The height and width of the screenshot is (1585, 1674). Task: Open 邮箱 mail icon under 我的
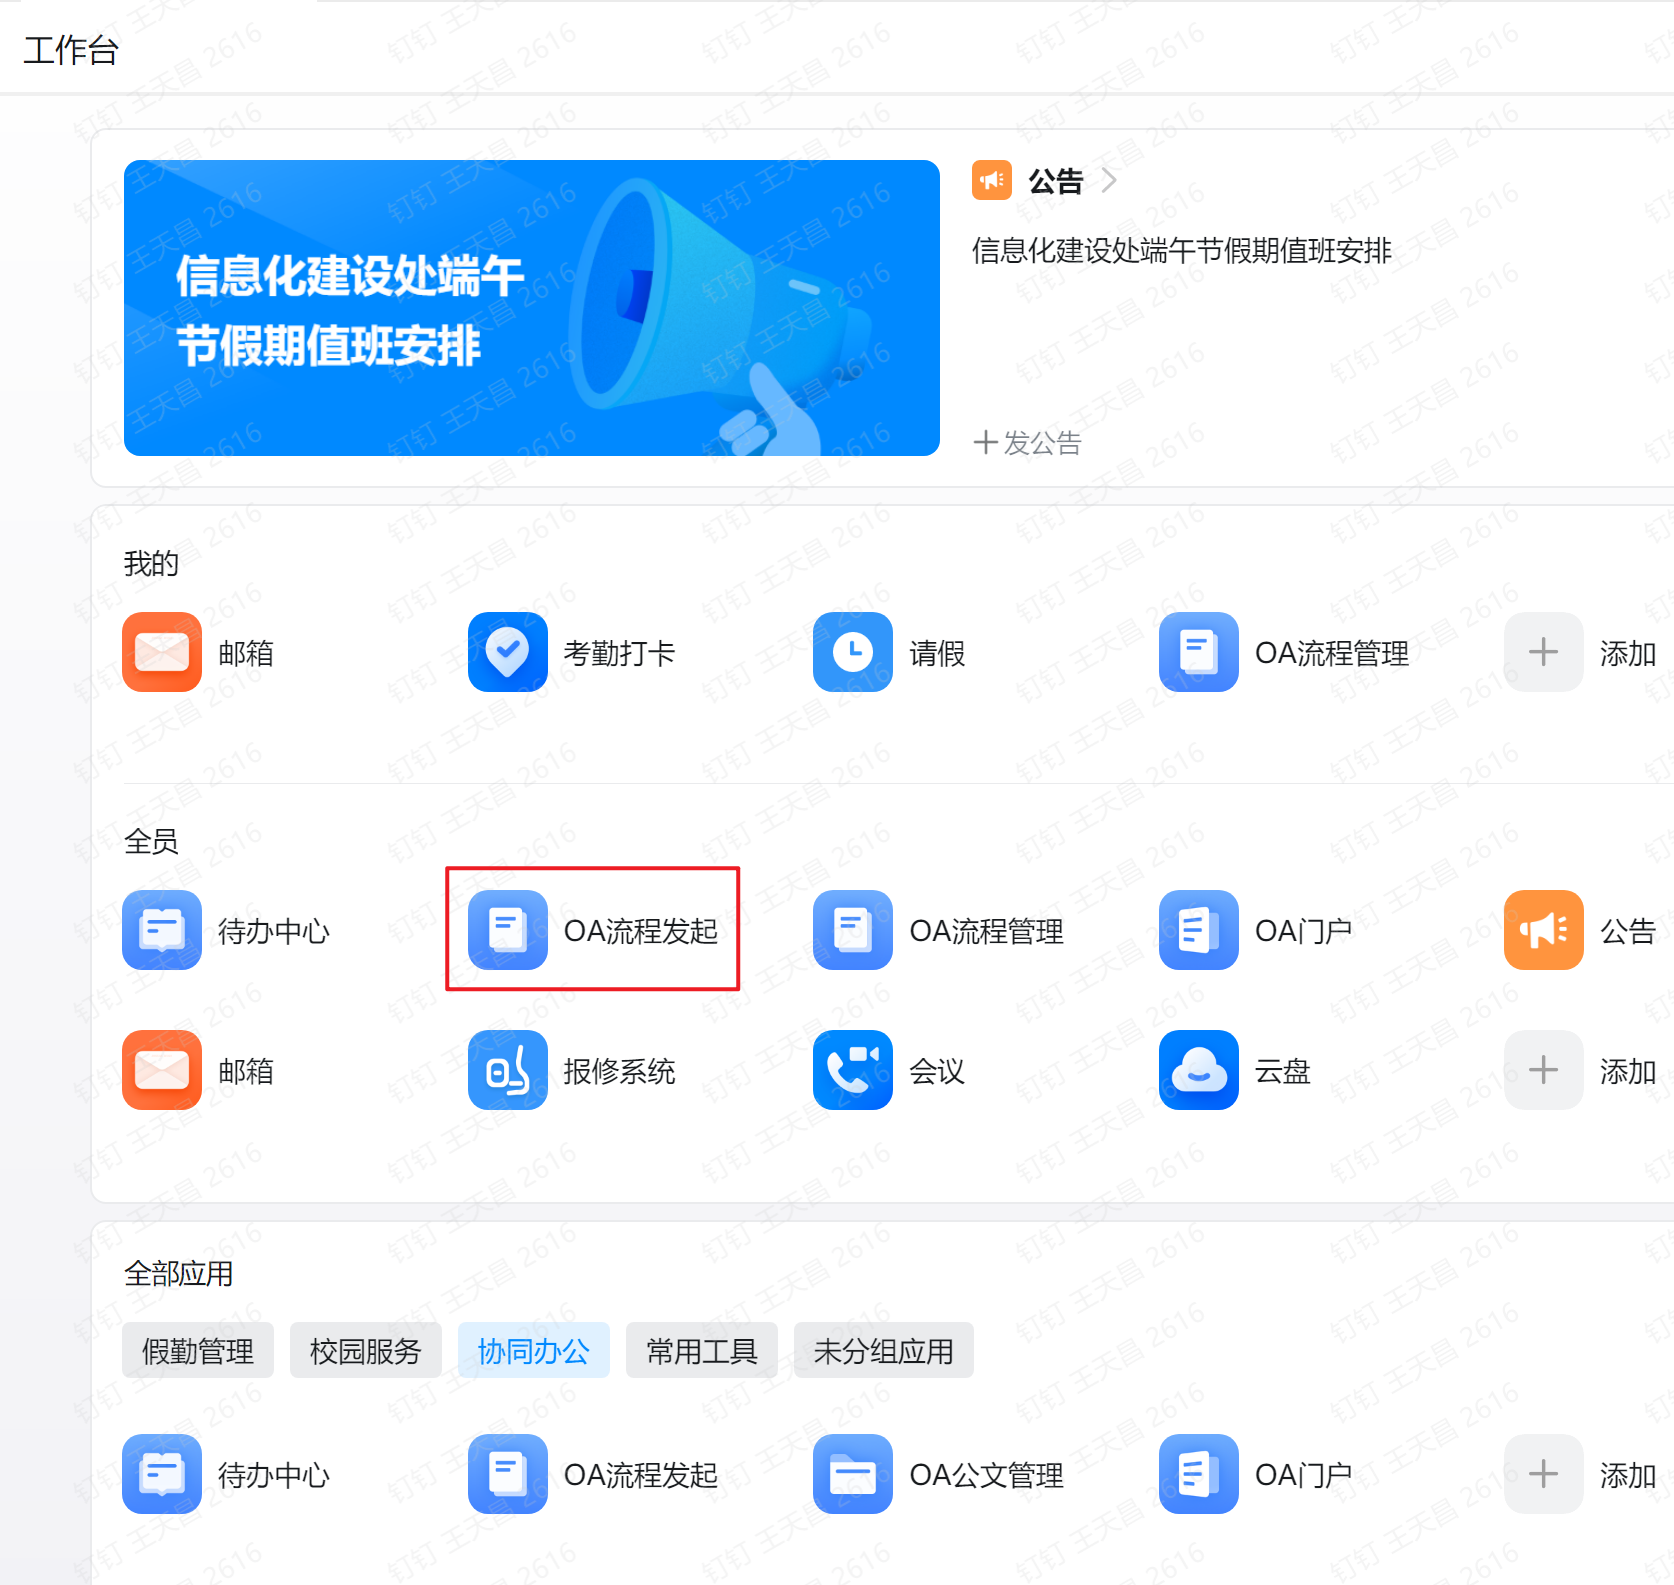point(162,652)
